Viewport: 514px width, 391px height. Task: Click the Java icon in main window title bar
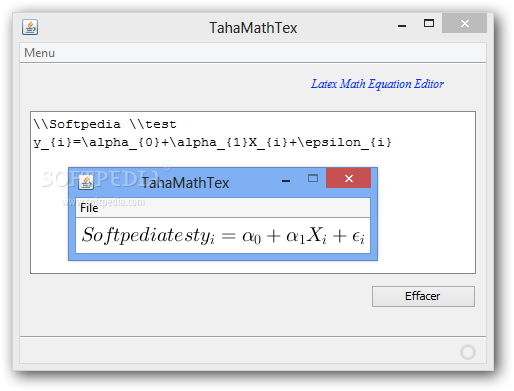tap(30, 27)
